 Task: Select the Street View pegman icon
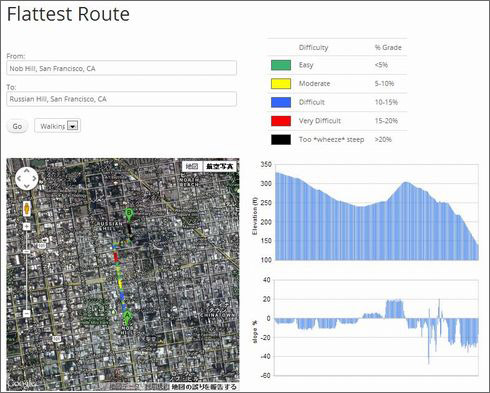(x=27, y=209)
